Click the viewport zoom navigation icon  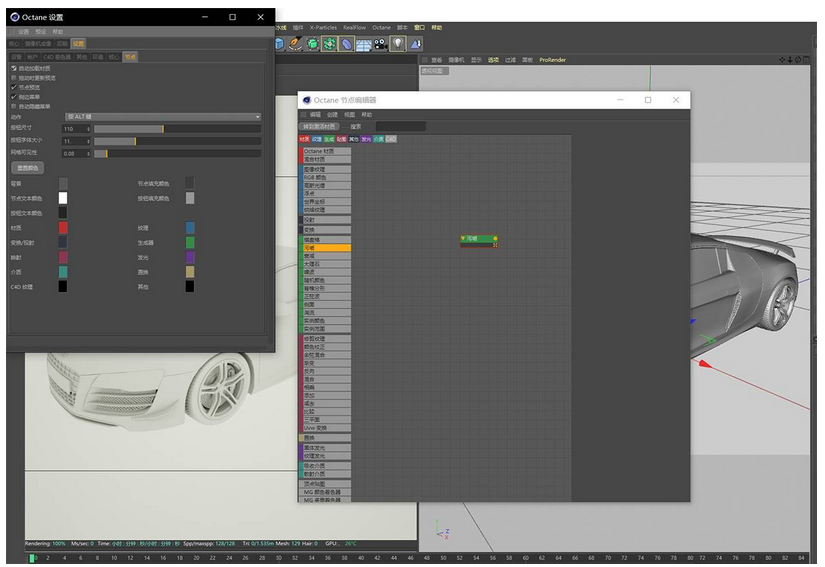790,60
